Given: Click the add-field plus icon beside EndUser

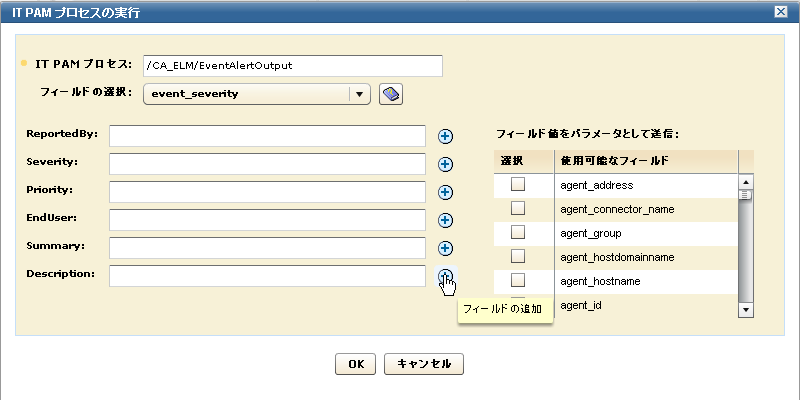Looking at the screenshot, I should [x=446, y=220].
